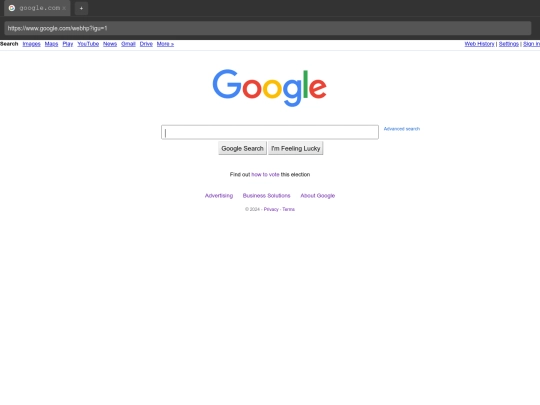Open the Settings link at top right

click(x=509, y=44)
